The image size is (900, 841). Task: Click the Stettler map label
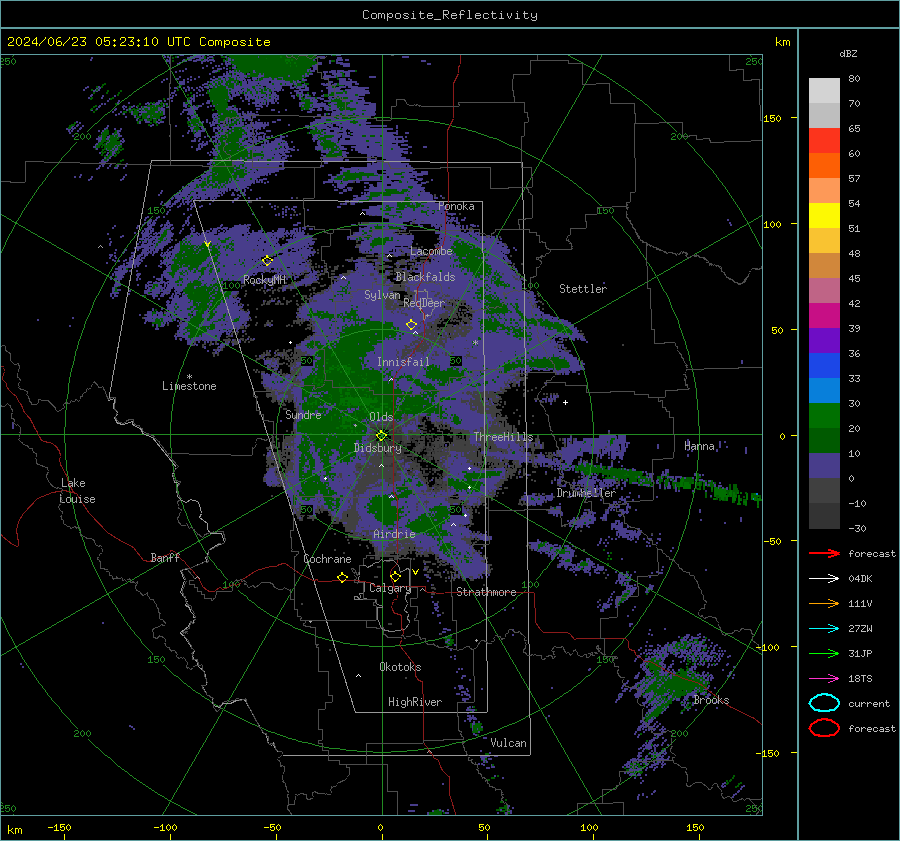[583, 289]
